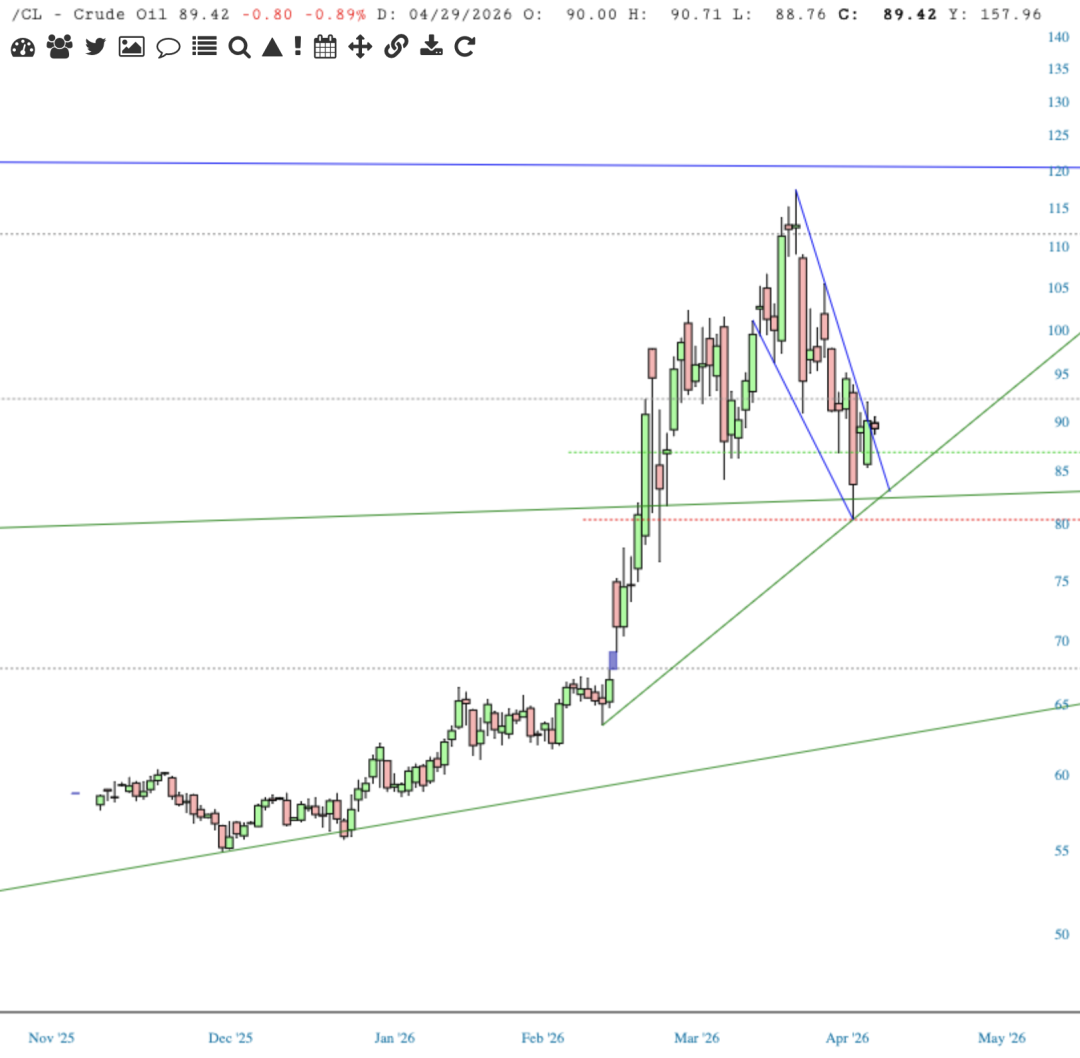
Task: Click the magnifying glass search icon
Action: click(239, 48)
